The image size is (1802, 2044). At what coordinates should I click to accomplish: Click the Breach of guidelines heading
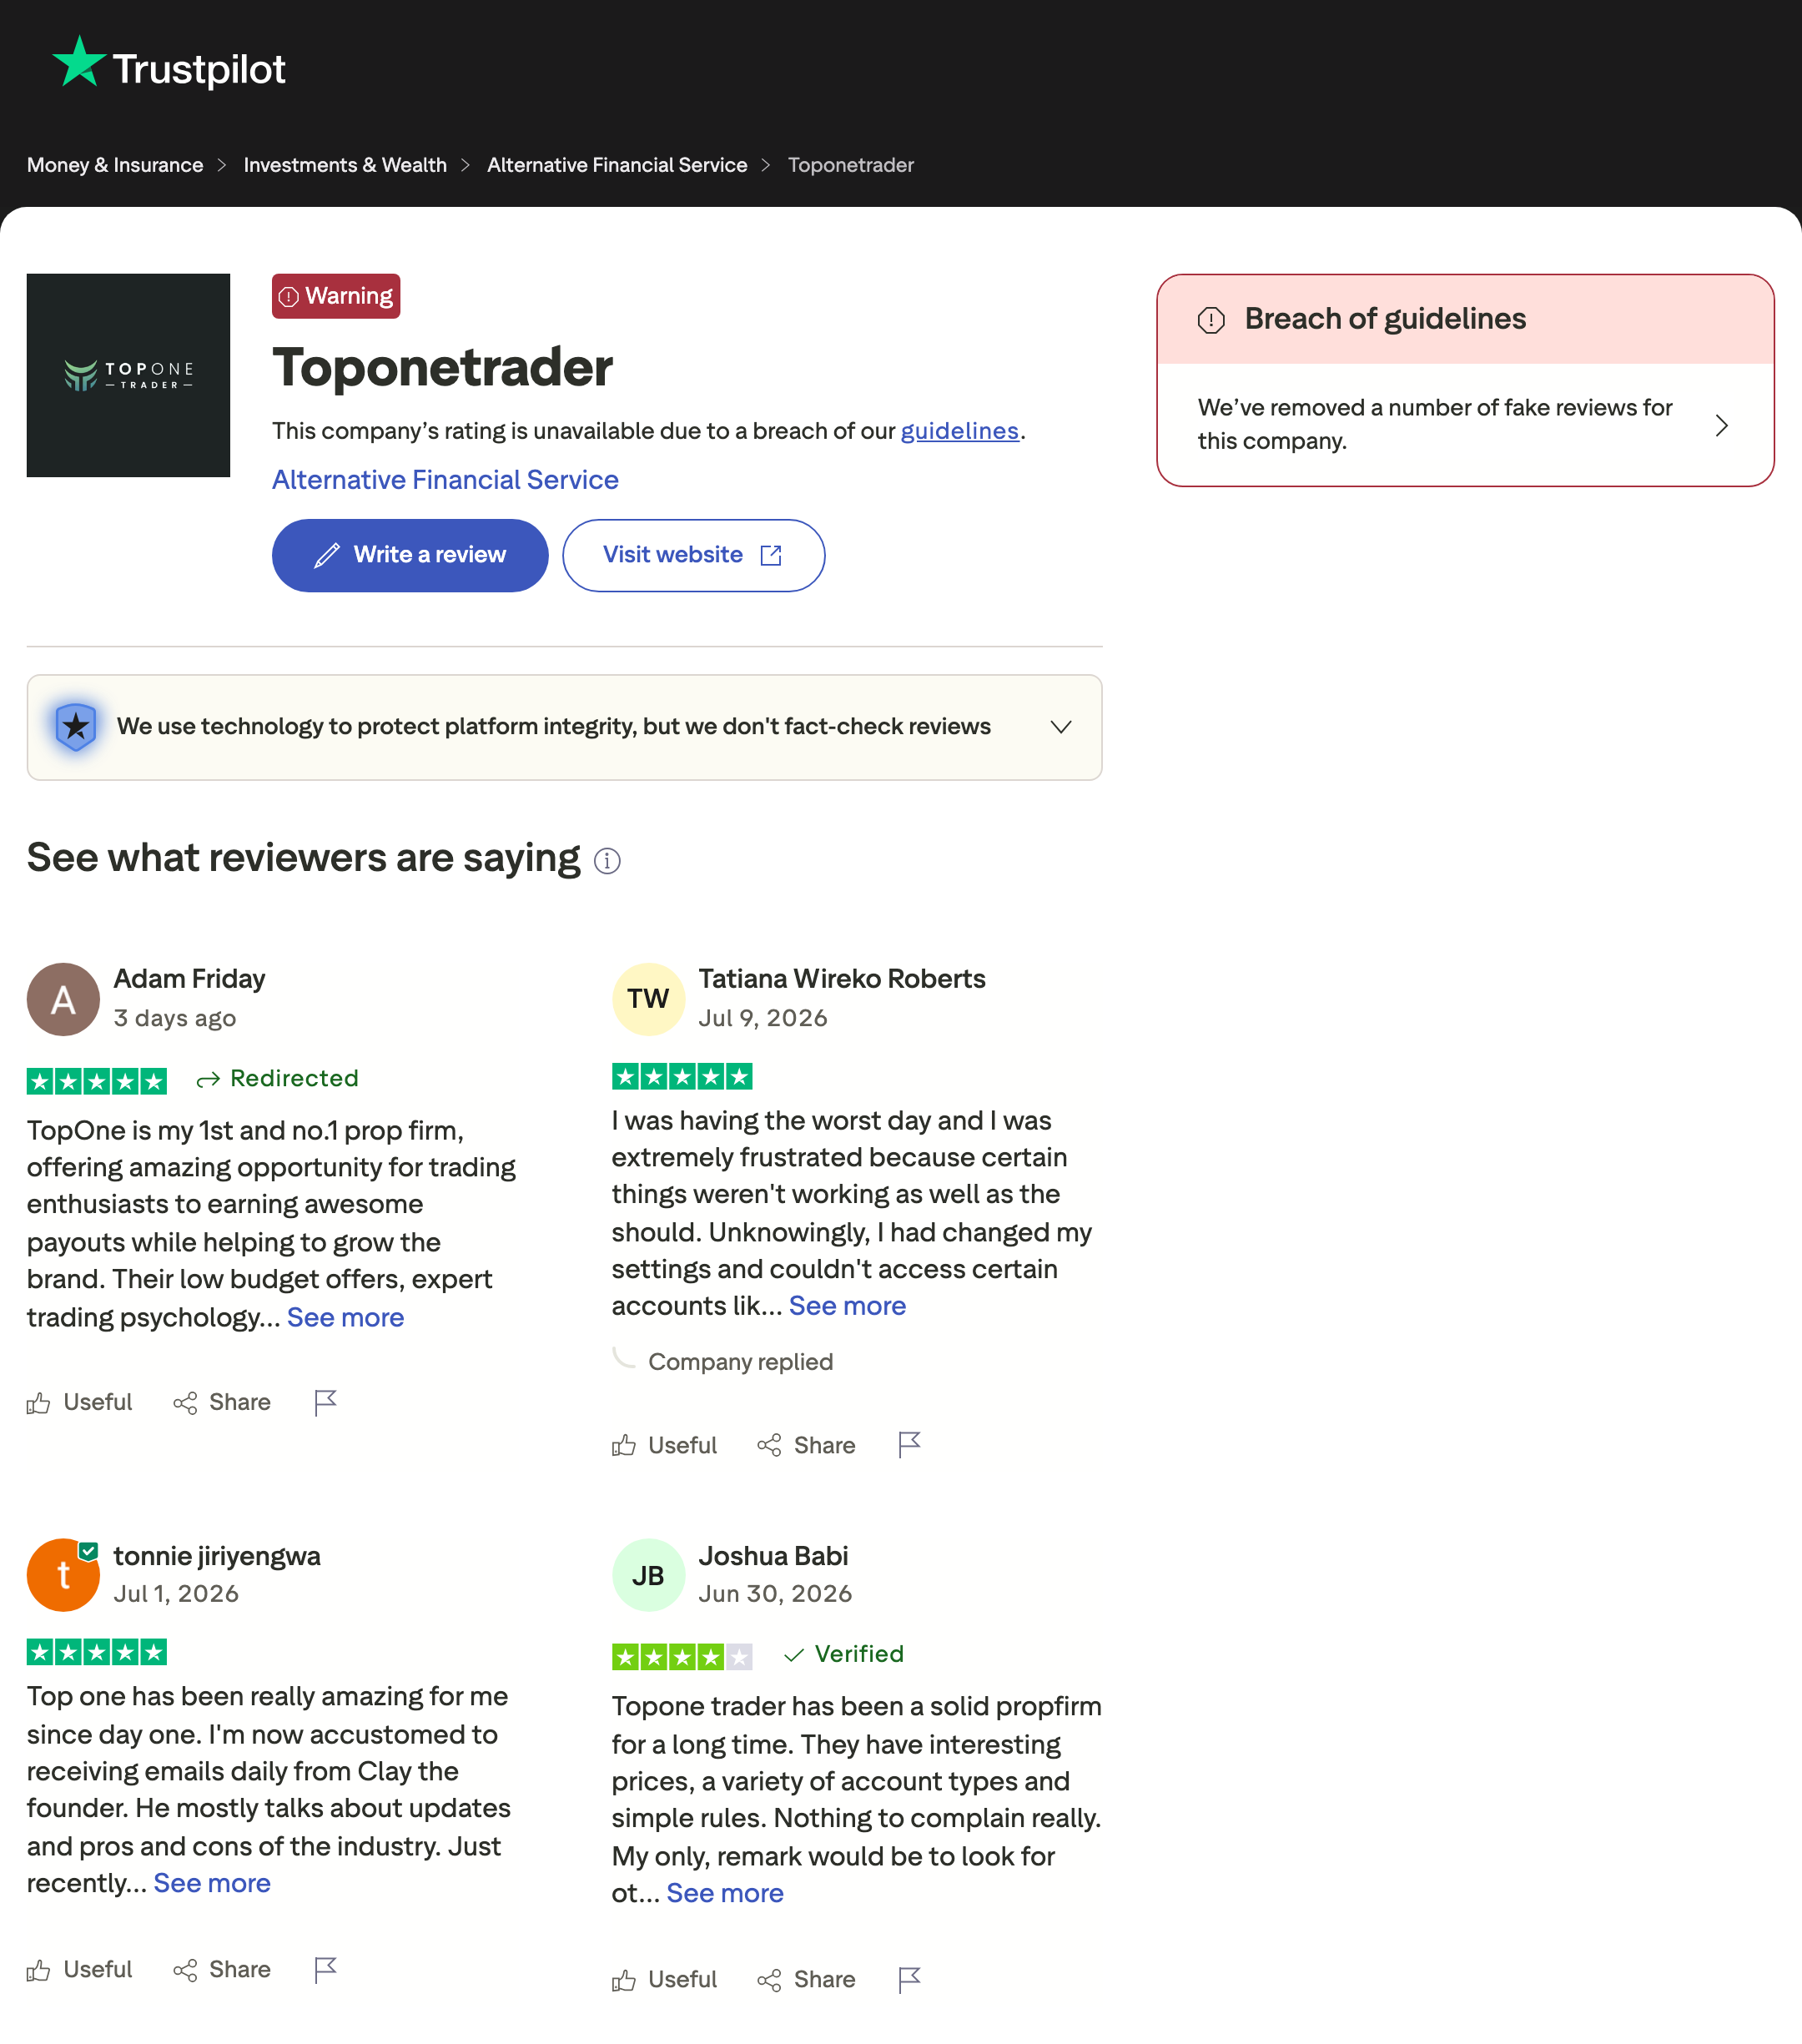[x=1385, y=319]
